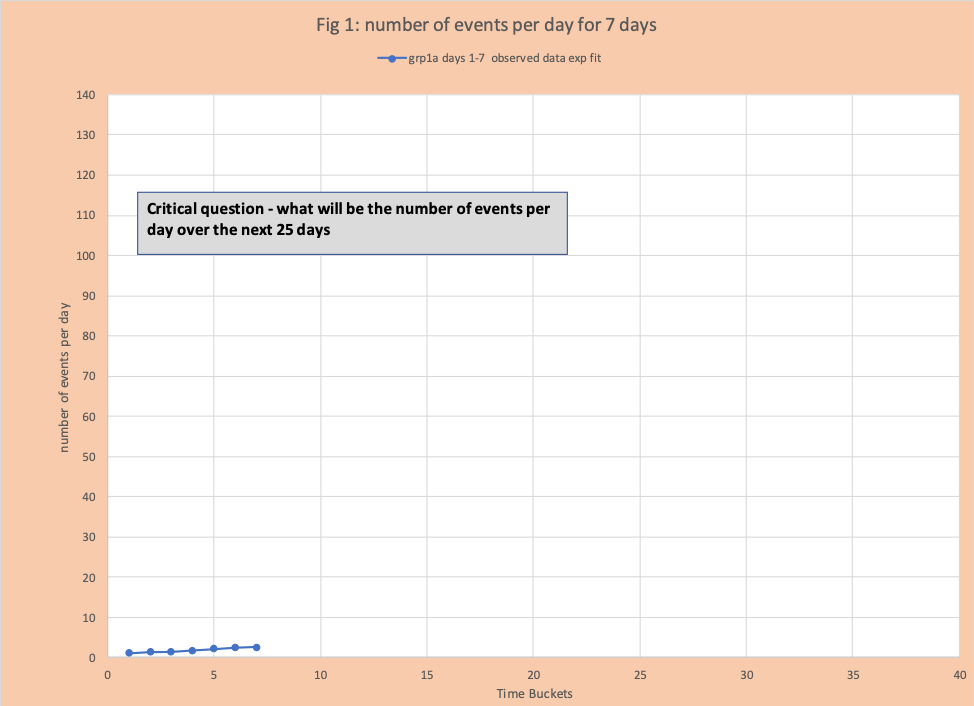The height and width of the screenshot is (706, 974).
Task: Select the data point at day 7
Action: (257, 647)
